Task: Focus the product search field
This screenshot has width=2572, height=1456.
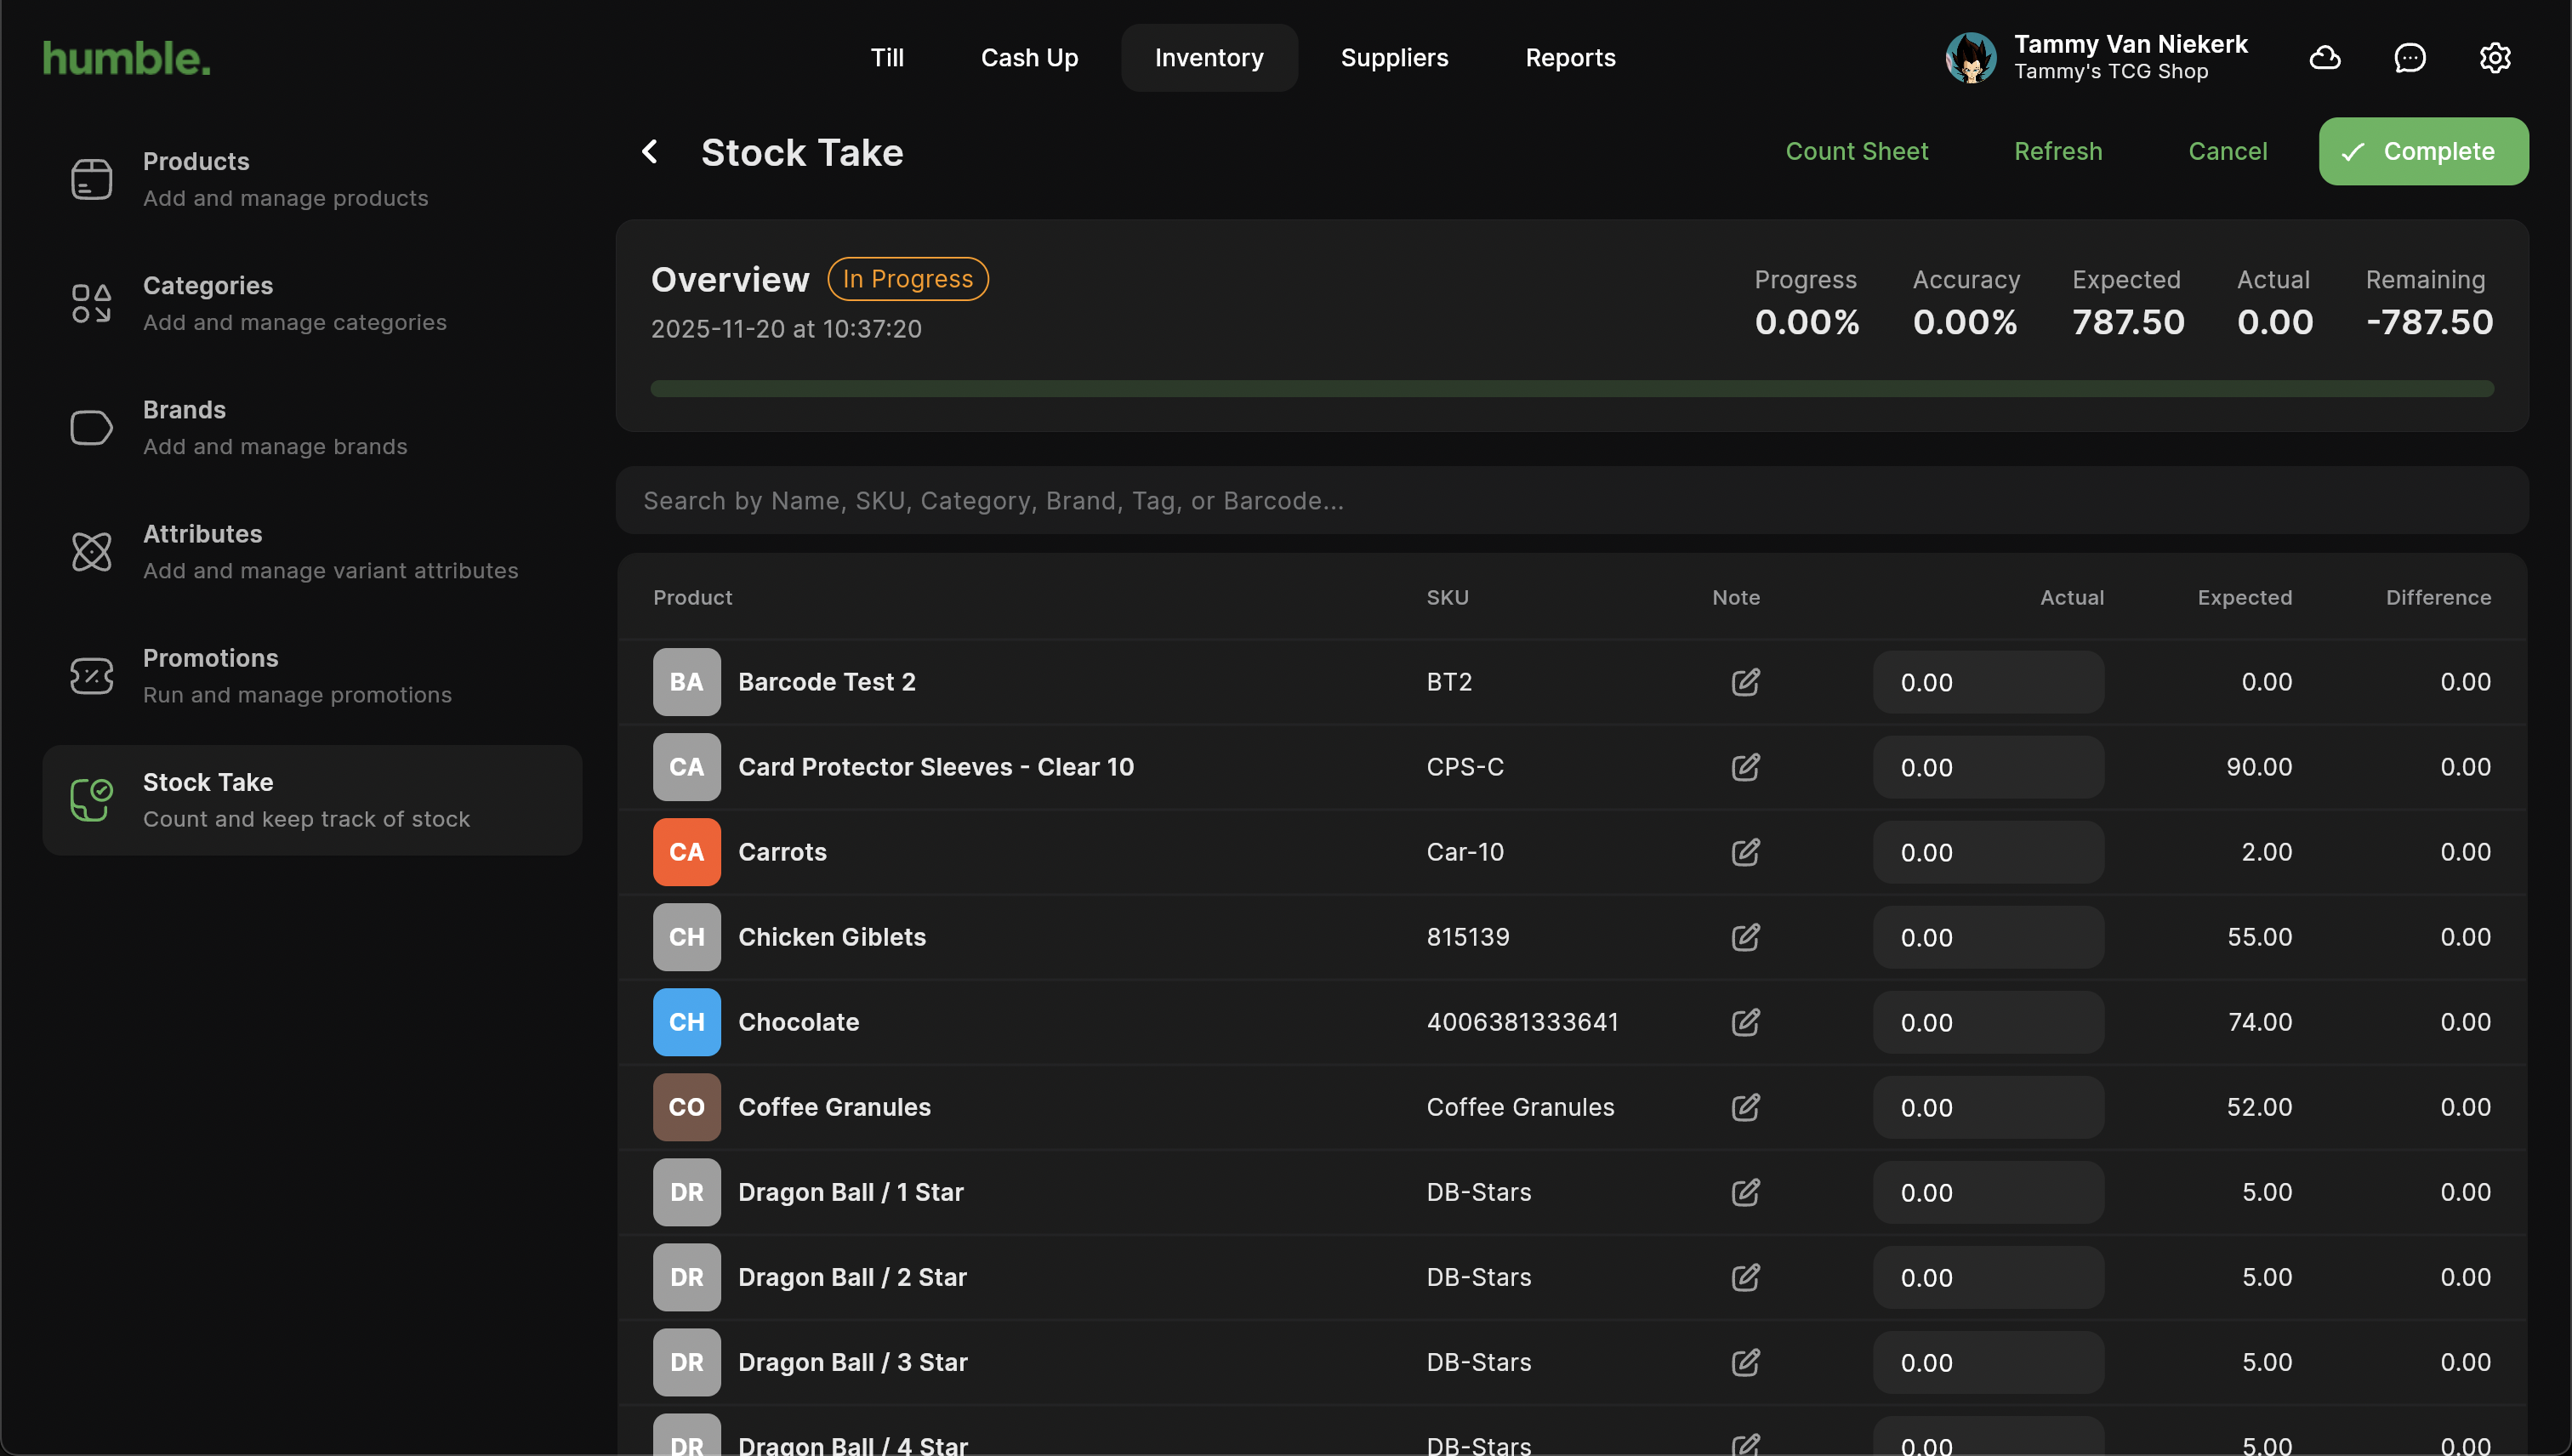Action: [1571, 501]
